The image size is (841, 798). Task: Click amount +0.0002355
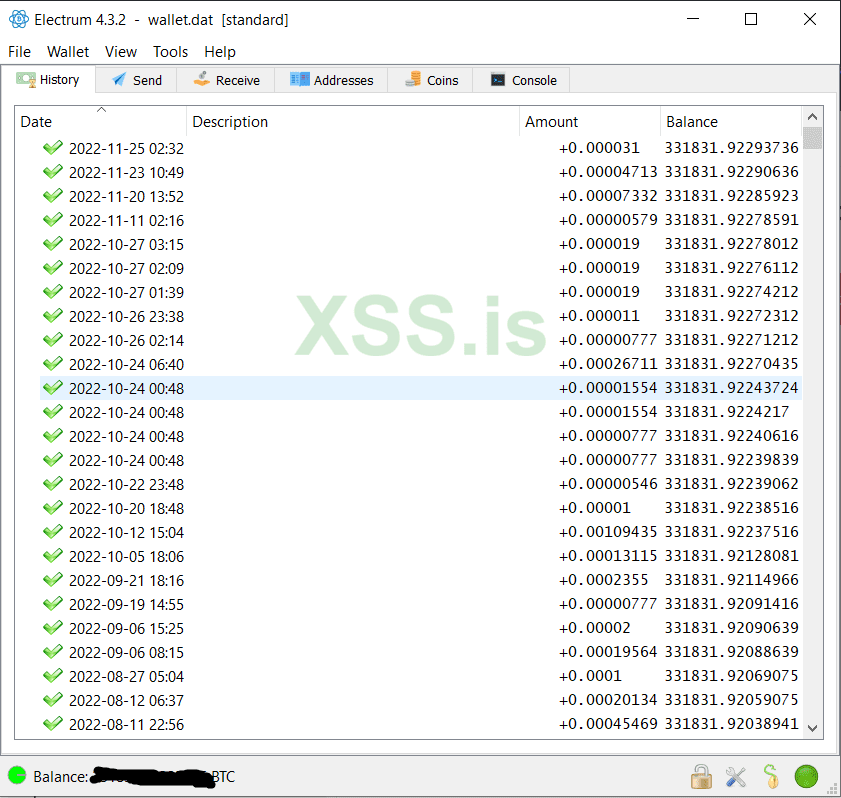(x=603, y=580)
